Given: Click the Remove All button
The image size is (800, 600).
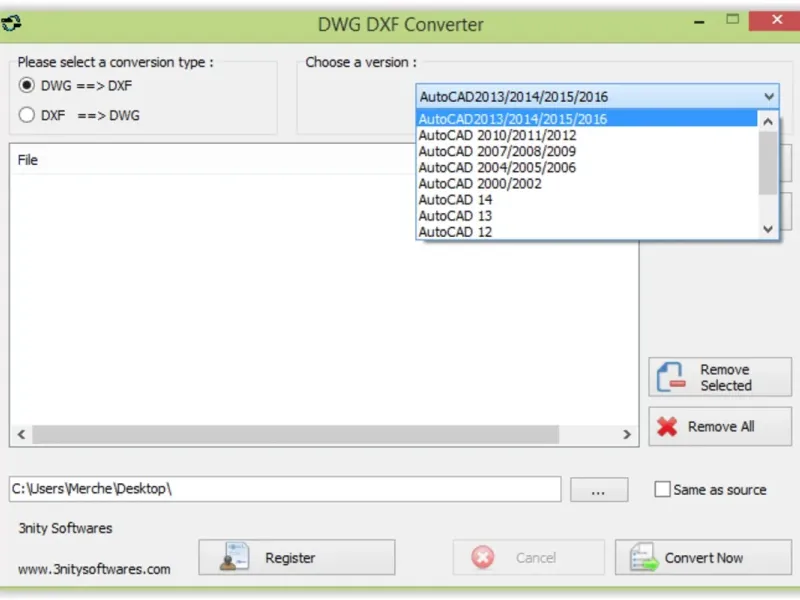Looking at the screenshot, I should coord(720,426).
